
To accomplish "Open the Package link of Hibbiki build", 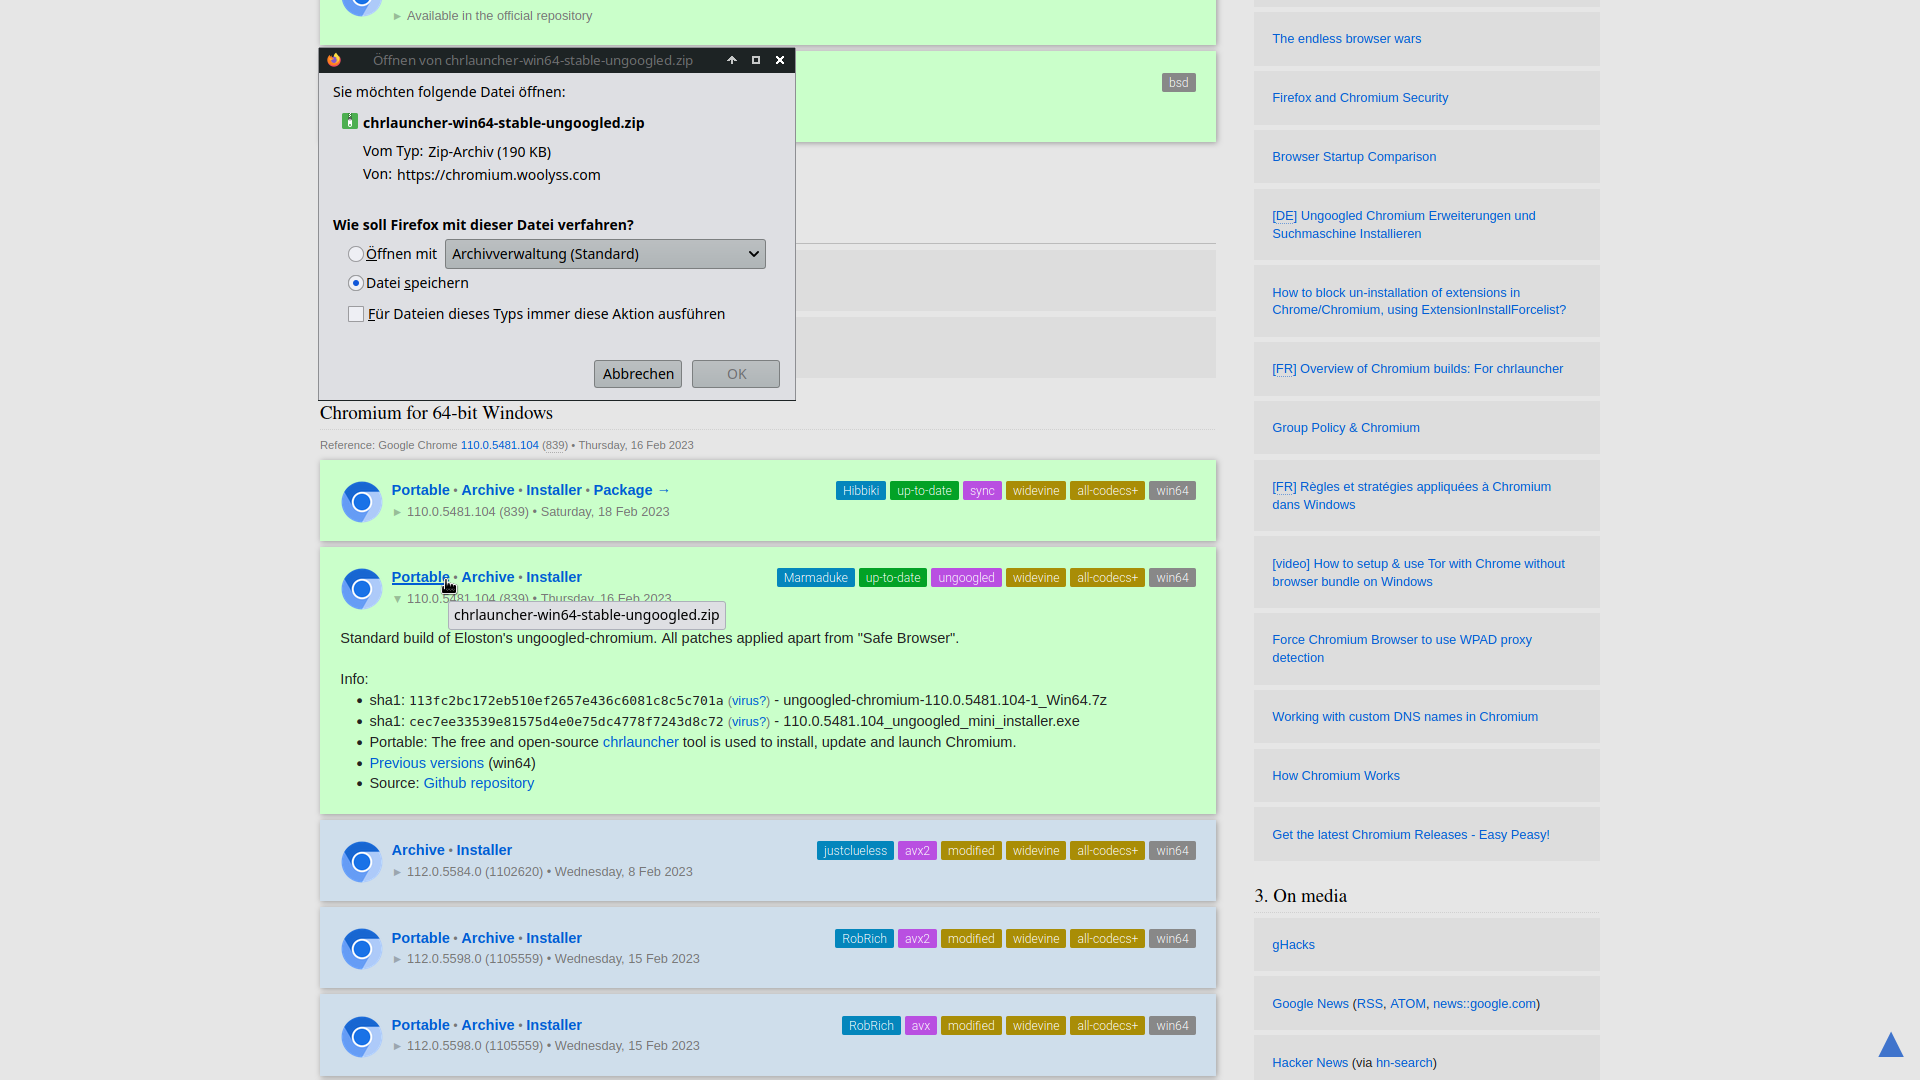I will coord(623,490).
